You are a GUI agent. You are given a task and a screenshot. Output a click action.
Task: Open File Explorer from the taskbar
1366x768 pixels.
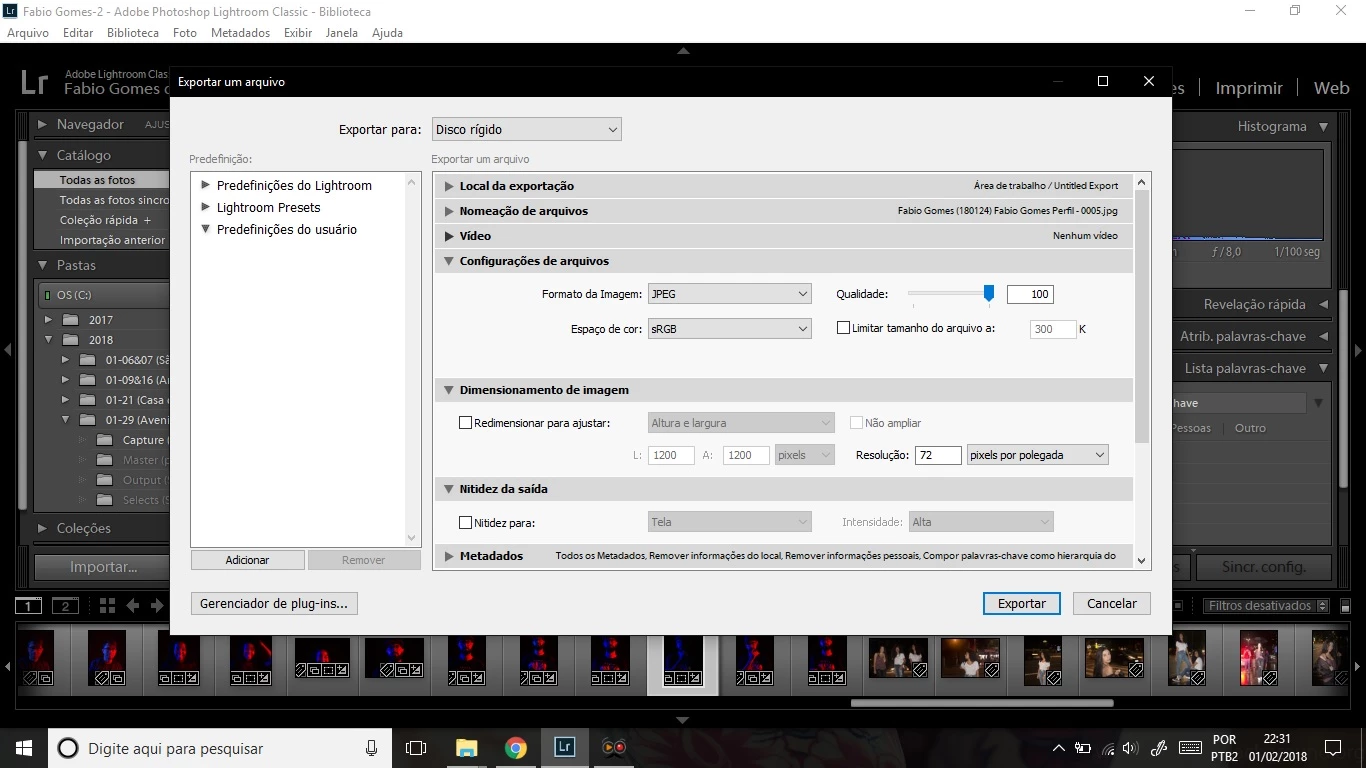[x=466, y=748]
